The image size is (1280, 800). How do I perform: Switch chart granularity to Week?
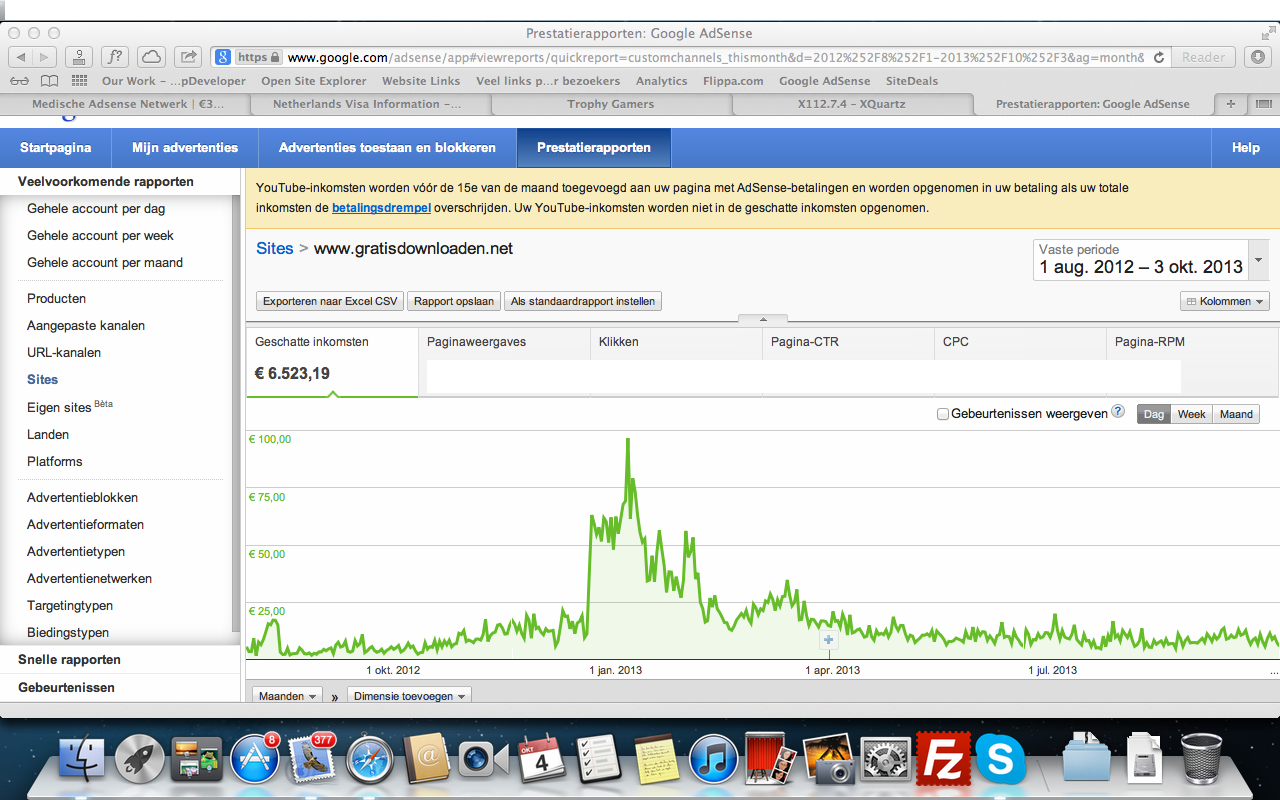1191,414
